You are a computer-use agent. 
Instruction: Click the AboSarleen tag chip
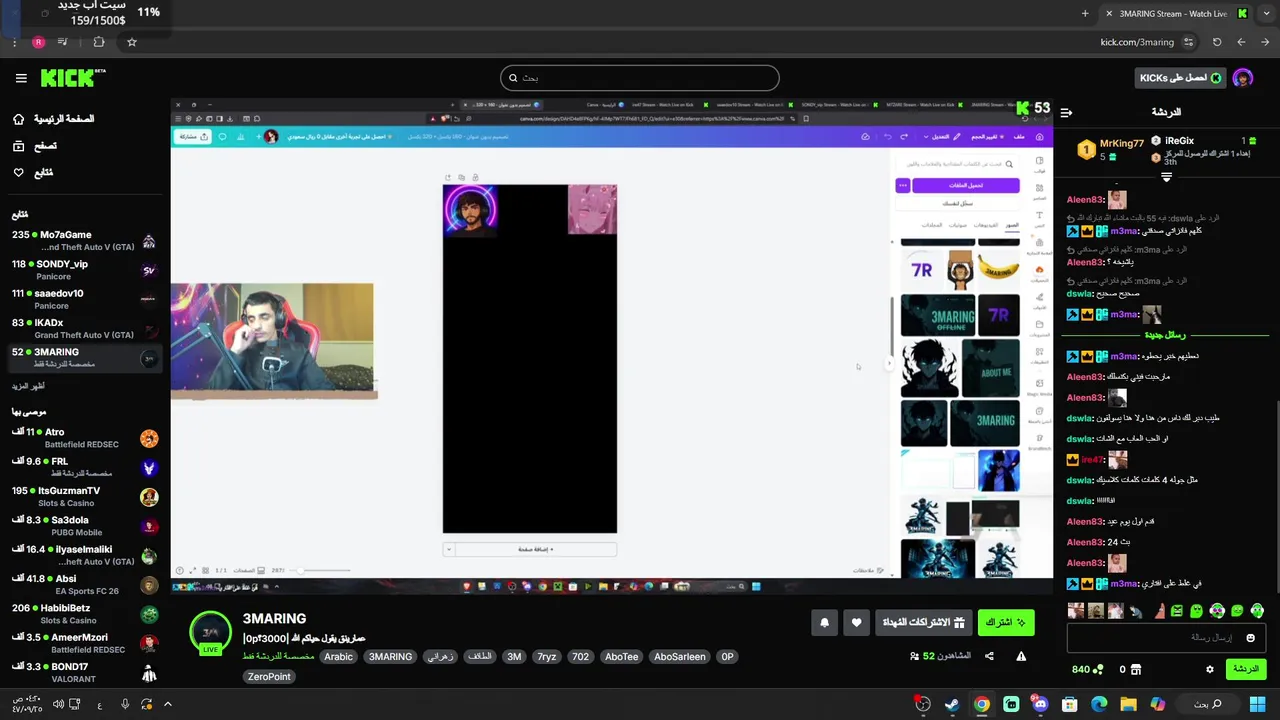(x=680, y=657)
